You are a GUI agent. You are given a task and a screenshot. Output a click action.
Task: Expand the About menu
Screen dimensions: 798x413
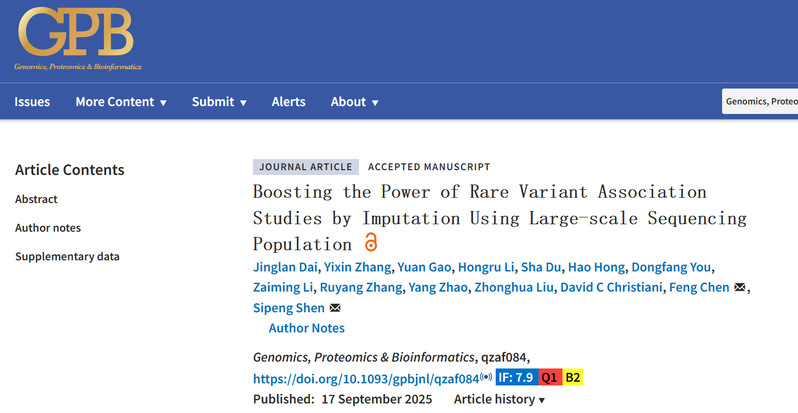(x=355, y=102)
